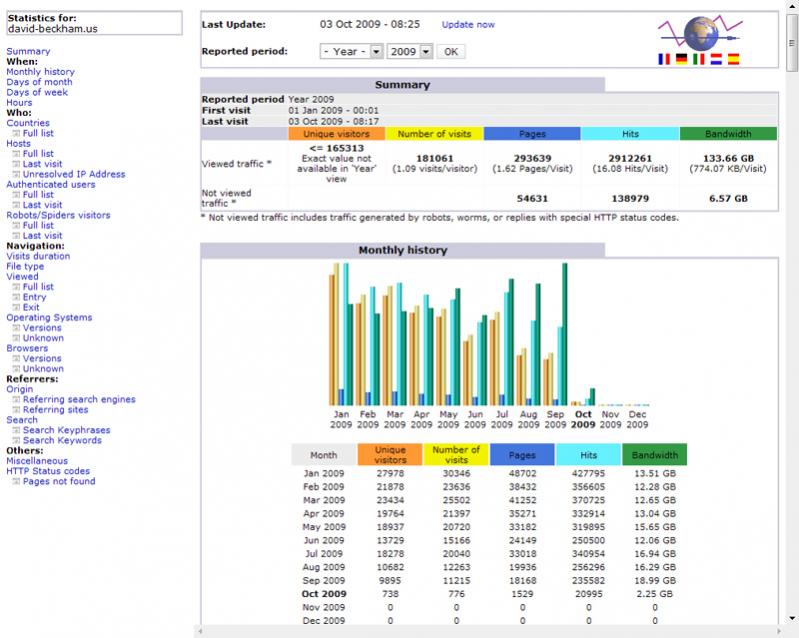Viewport: 799px width, 638px height.
Task: Choose the Dutch flag icon
Action: (x=716, y=60)
